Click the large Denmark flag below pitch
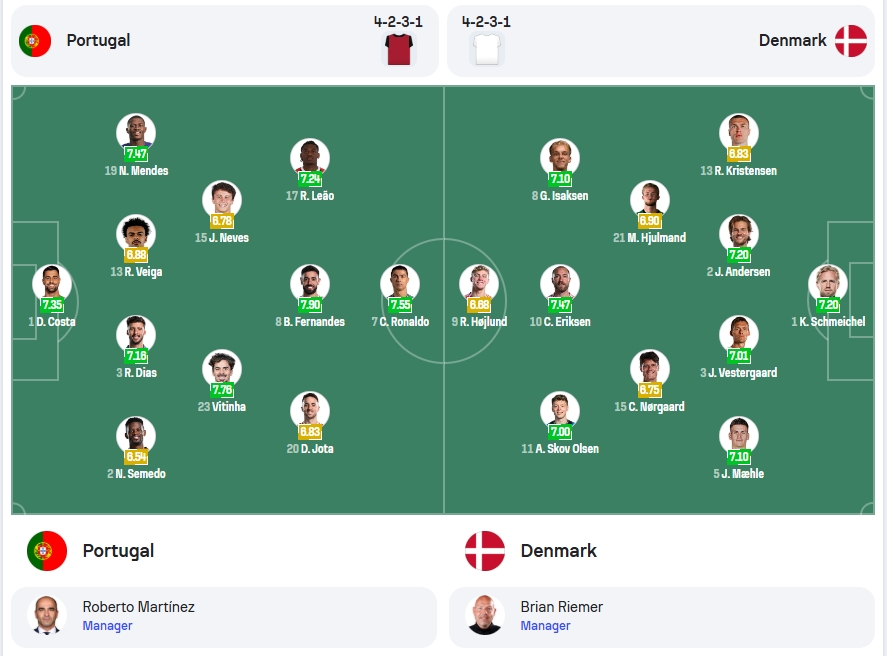The width and height of the screenshot is (887, 656). click(x=485, y=551)
